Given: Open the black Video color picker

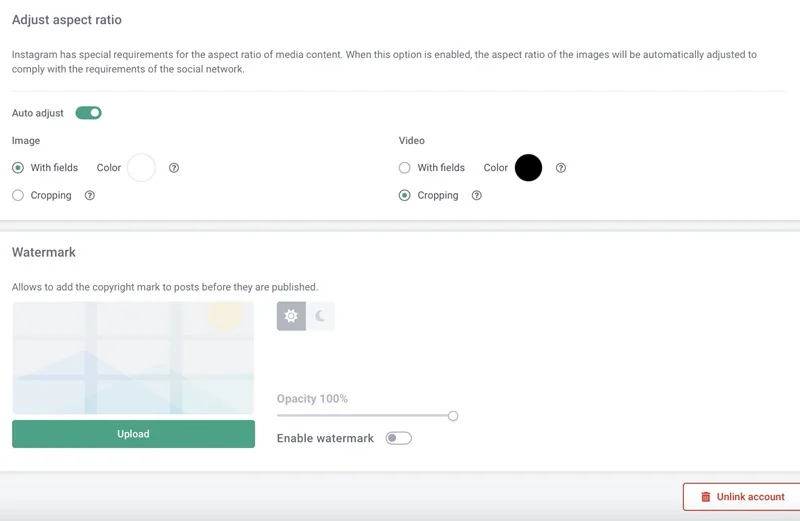Looking at the screenshot, I should tap(528, 168).
